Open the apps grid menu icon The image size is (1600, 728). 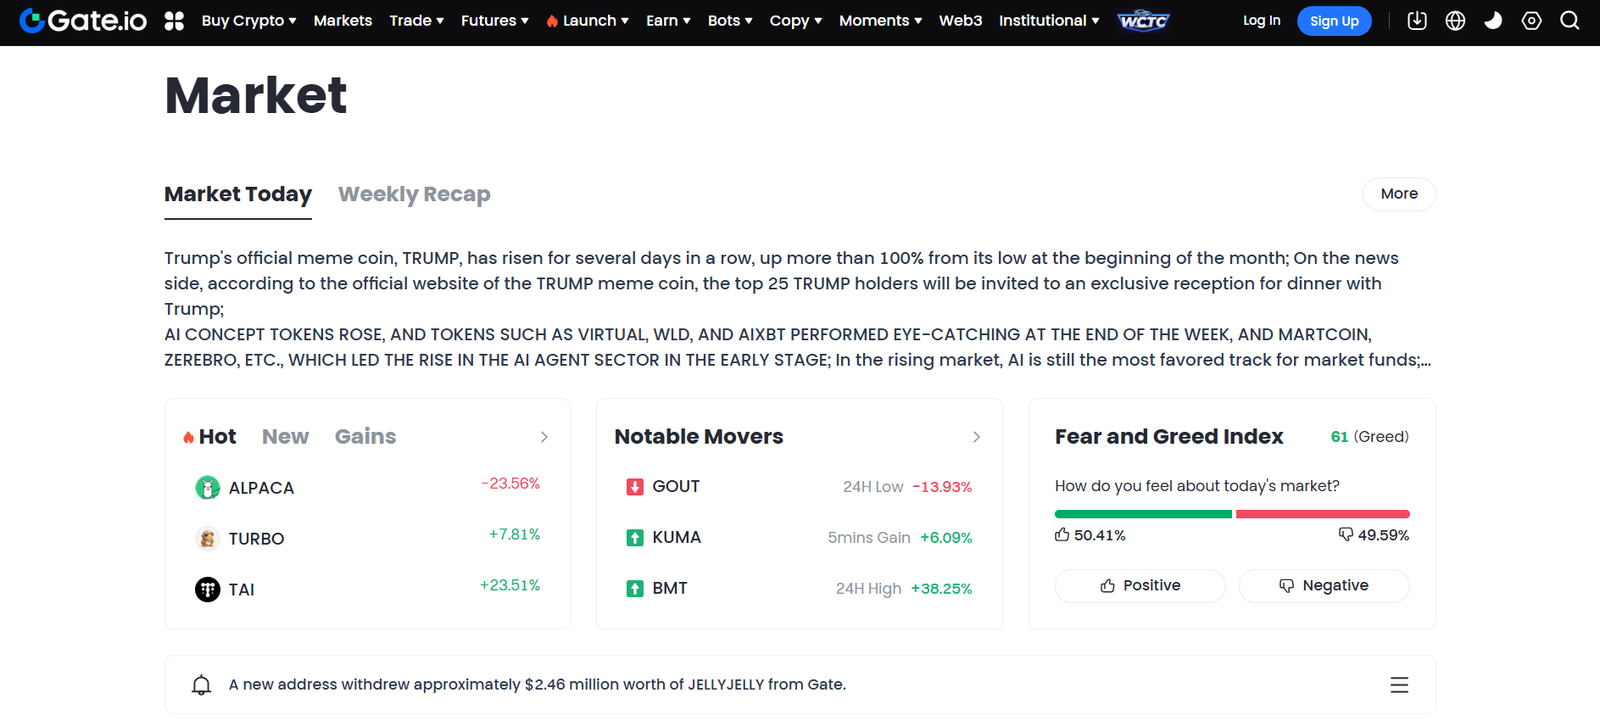tap(174, 21)
